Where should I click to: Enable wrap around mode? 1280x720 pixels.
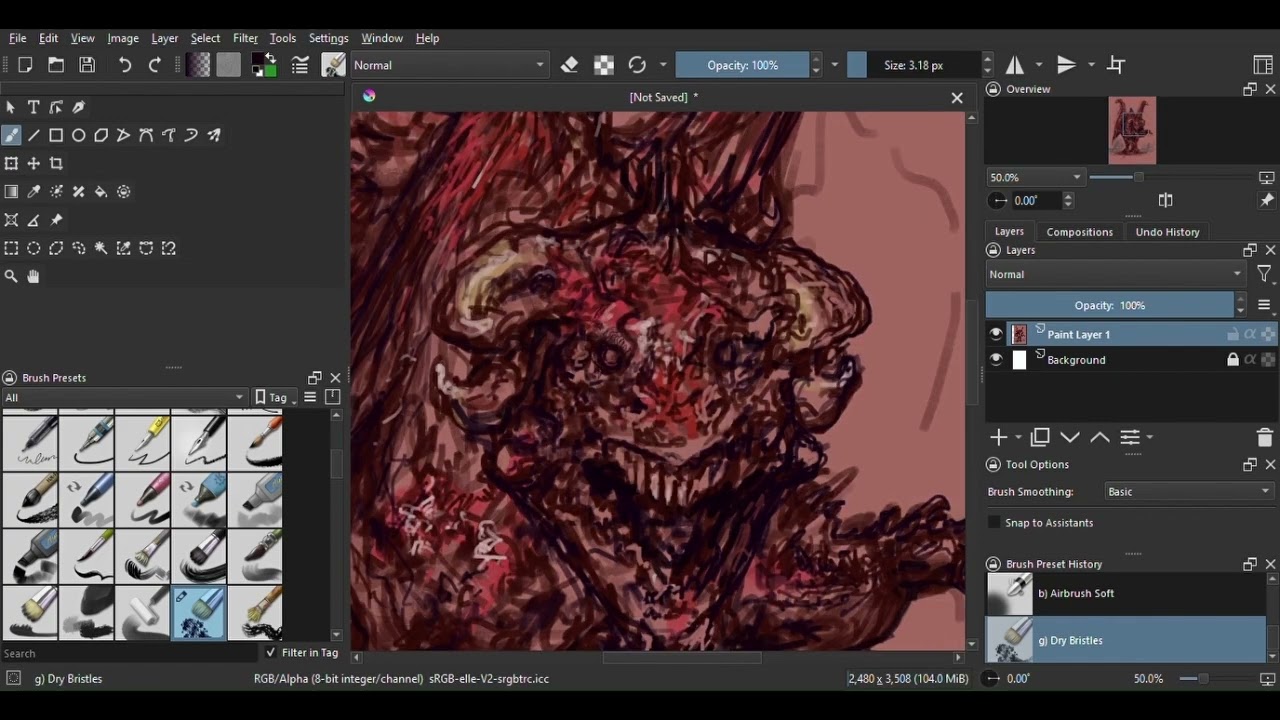click(x=1116, y=65)
